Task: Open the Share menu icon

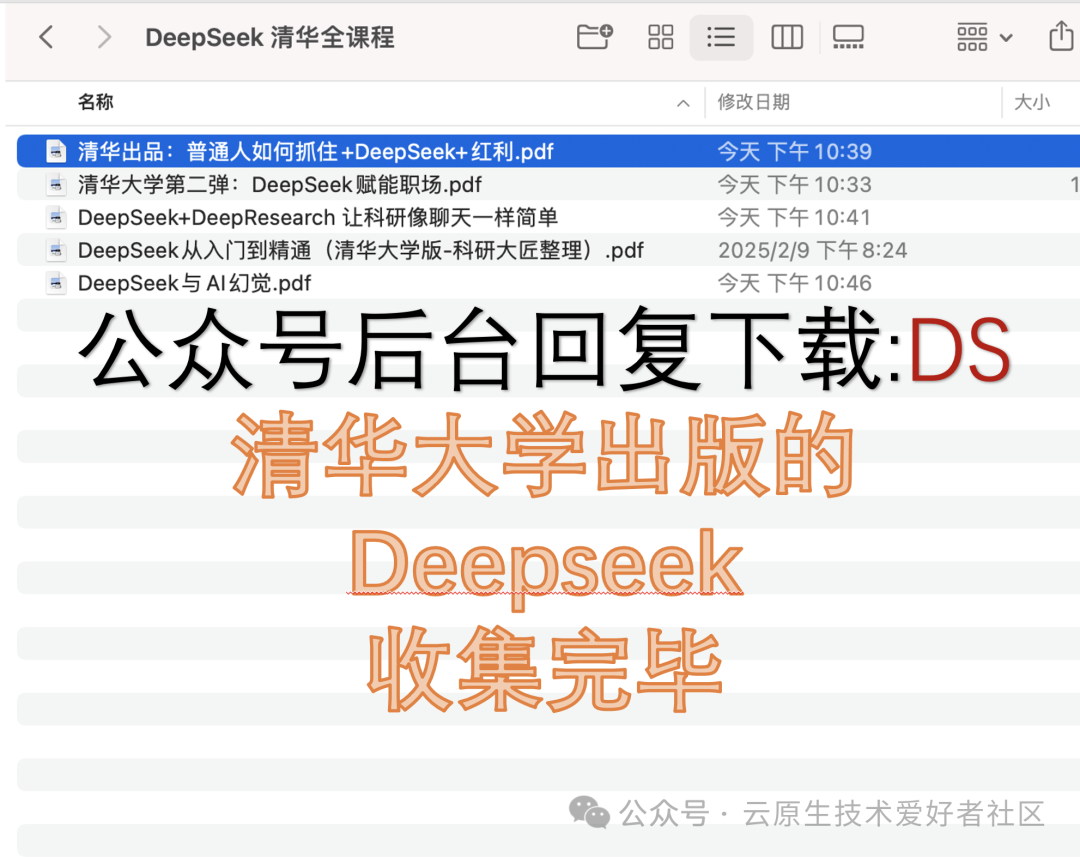Action: 1061,36
